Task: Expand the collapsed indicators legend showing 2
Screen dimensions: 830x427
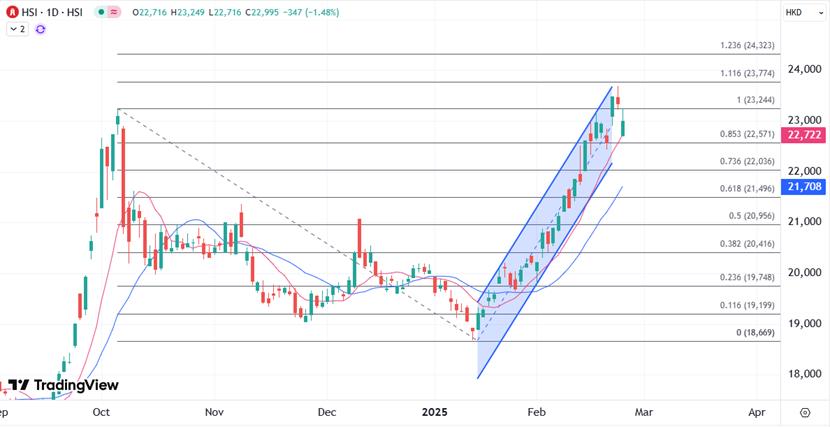Action: [x=16, y=29]
